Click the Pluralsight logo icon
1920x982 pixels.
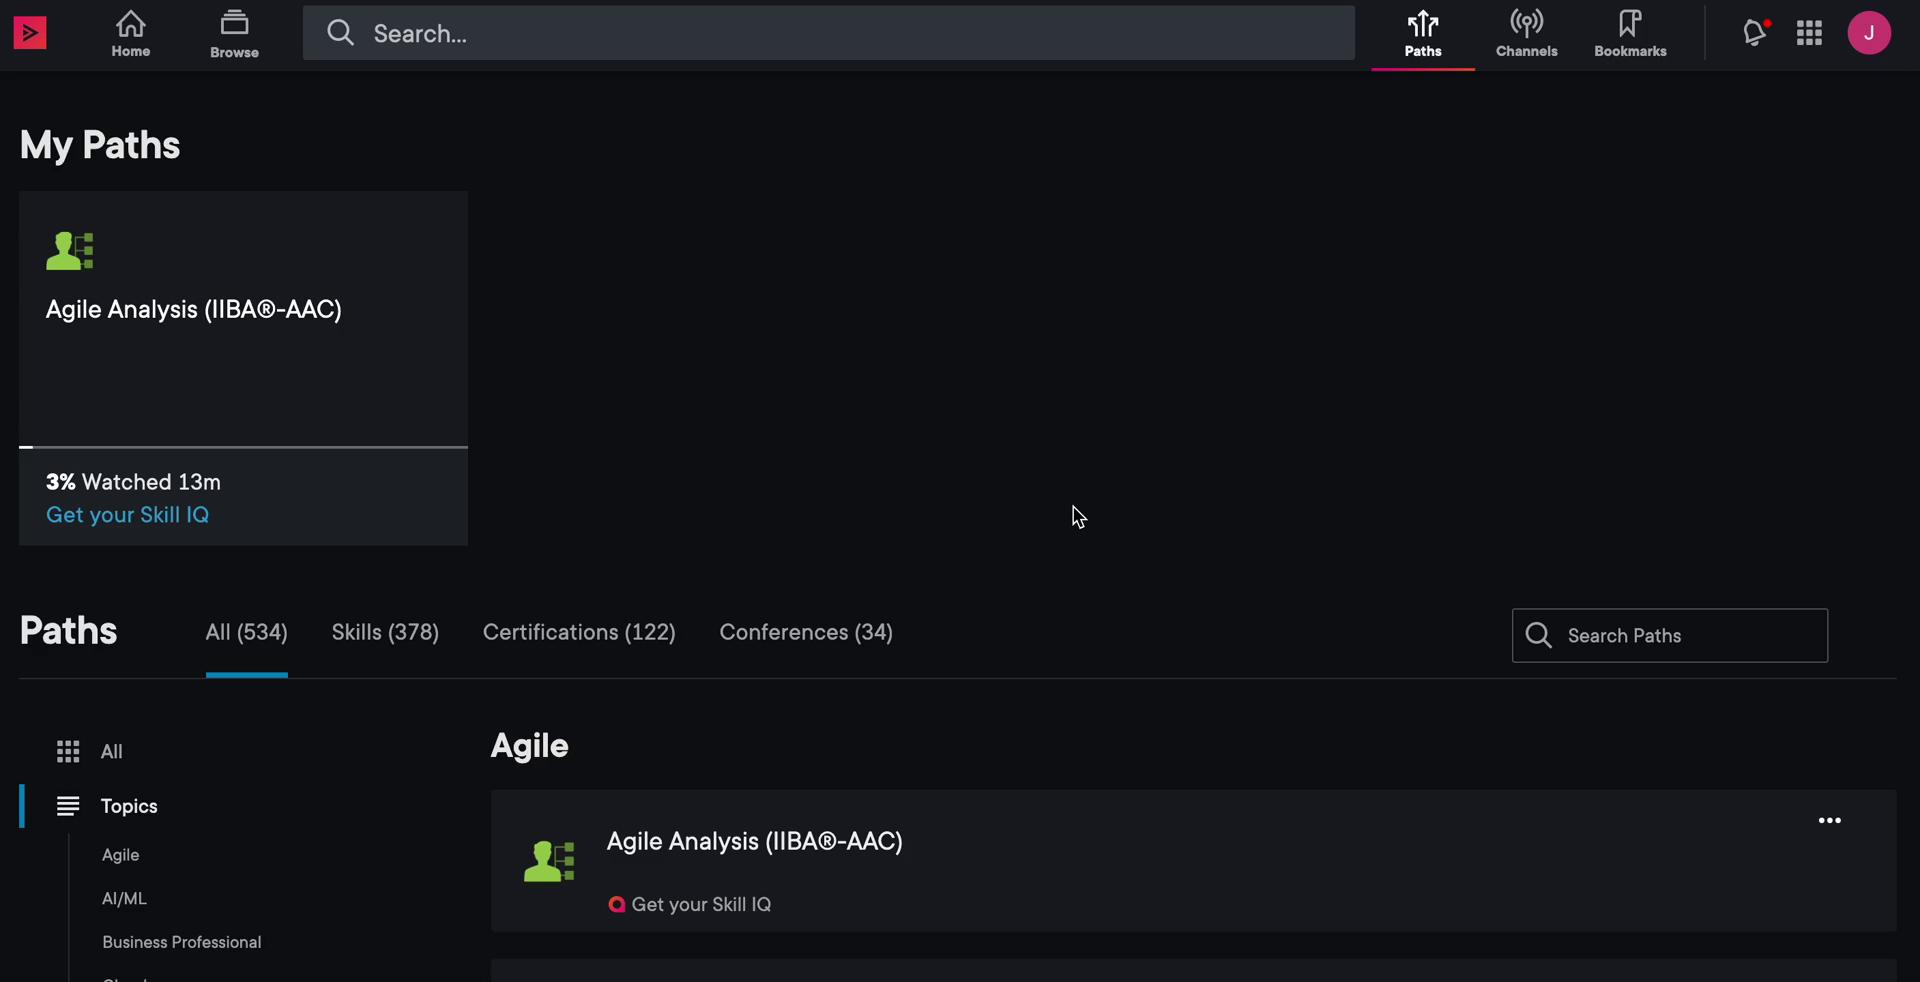click(x=30, y=33)
